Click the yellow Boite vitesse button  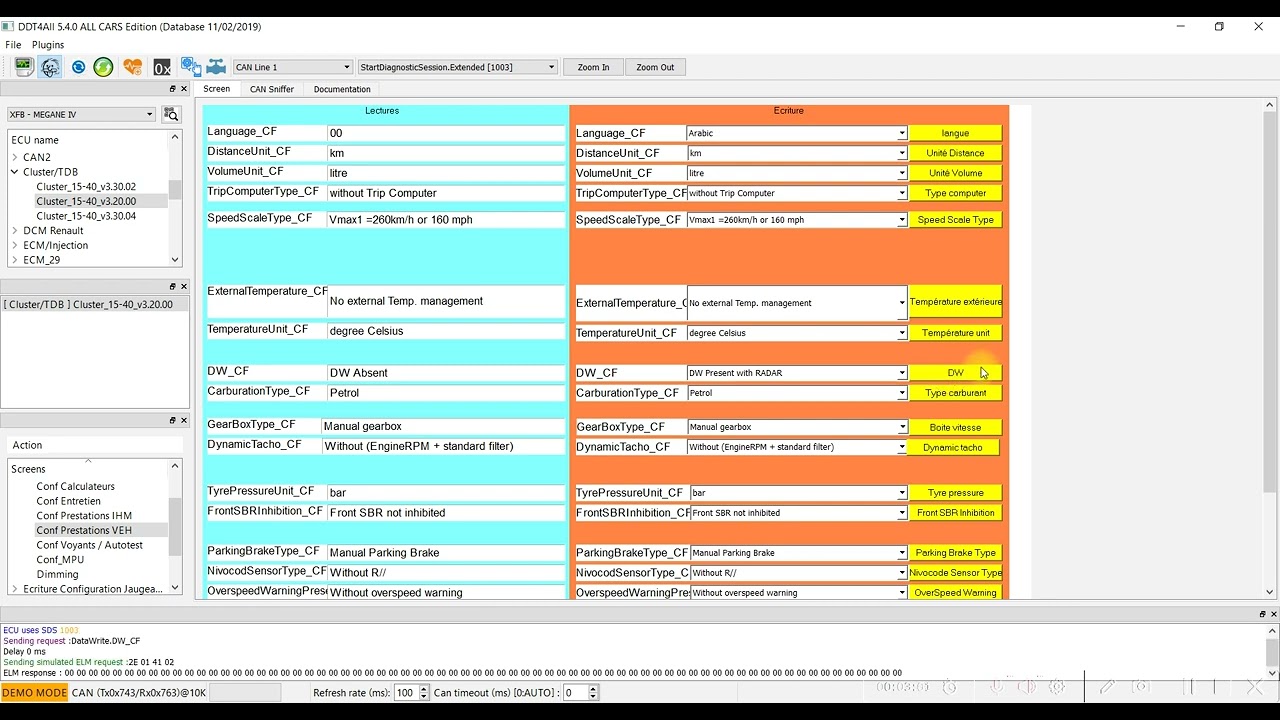[955, 427]
